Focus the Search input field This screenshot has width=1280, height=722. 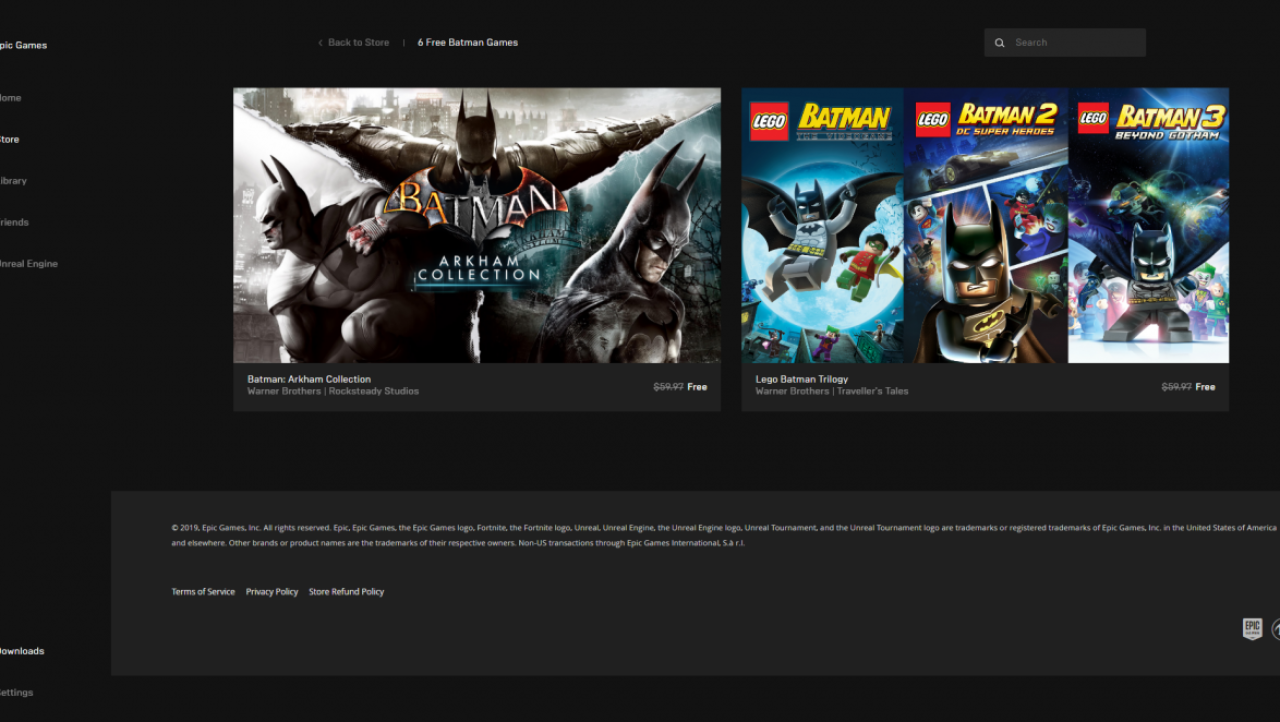click(1065, 43)
